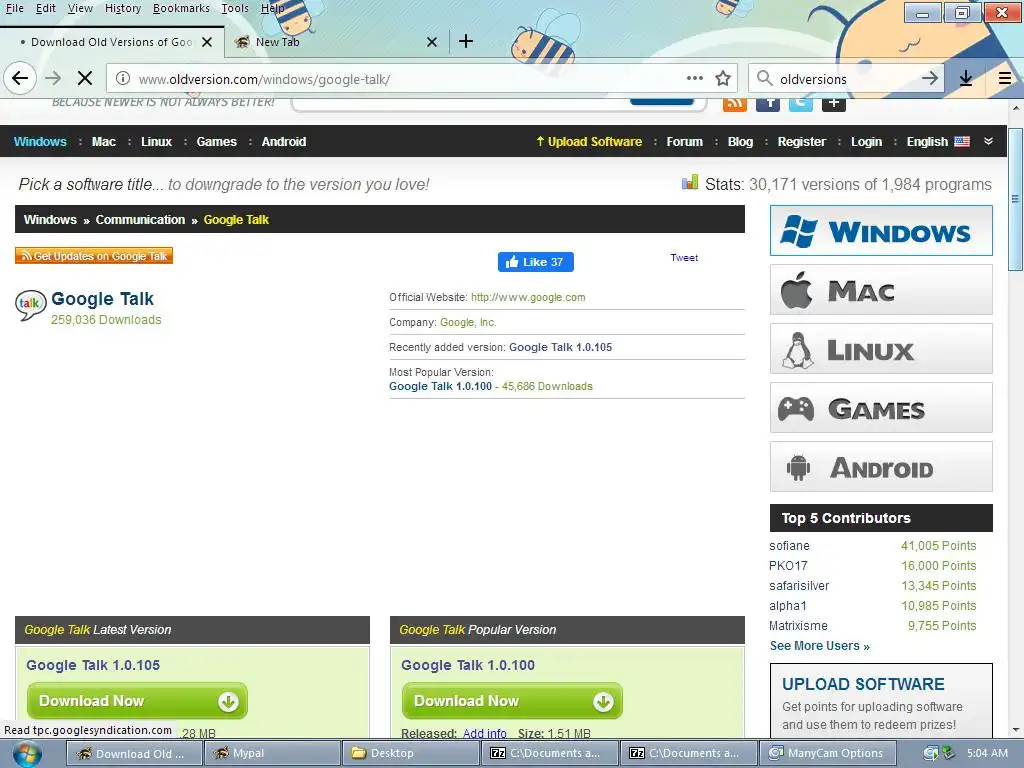Click the search magnifier icon in search box

[764, 78]
